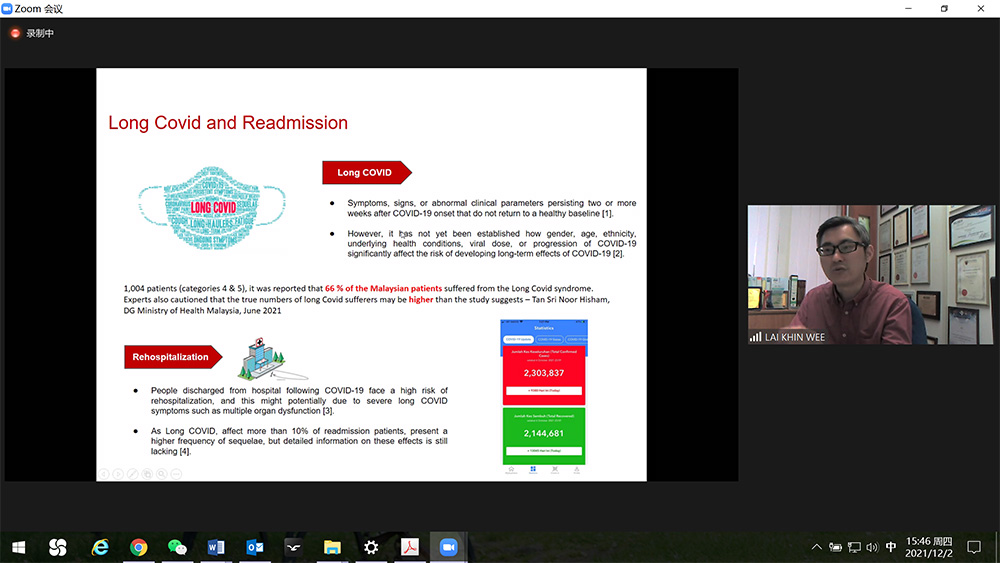The width and height of the screenshot is (1000, 563).
Task: Open the notification center icon
Action: (974, 547)
